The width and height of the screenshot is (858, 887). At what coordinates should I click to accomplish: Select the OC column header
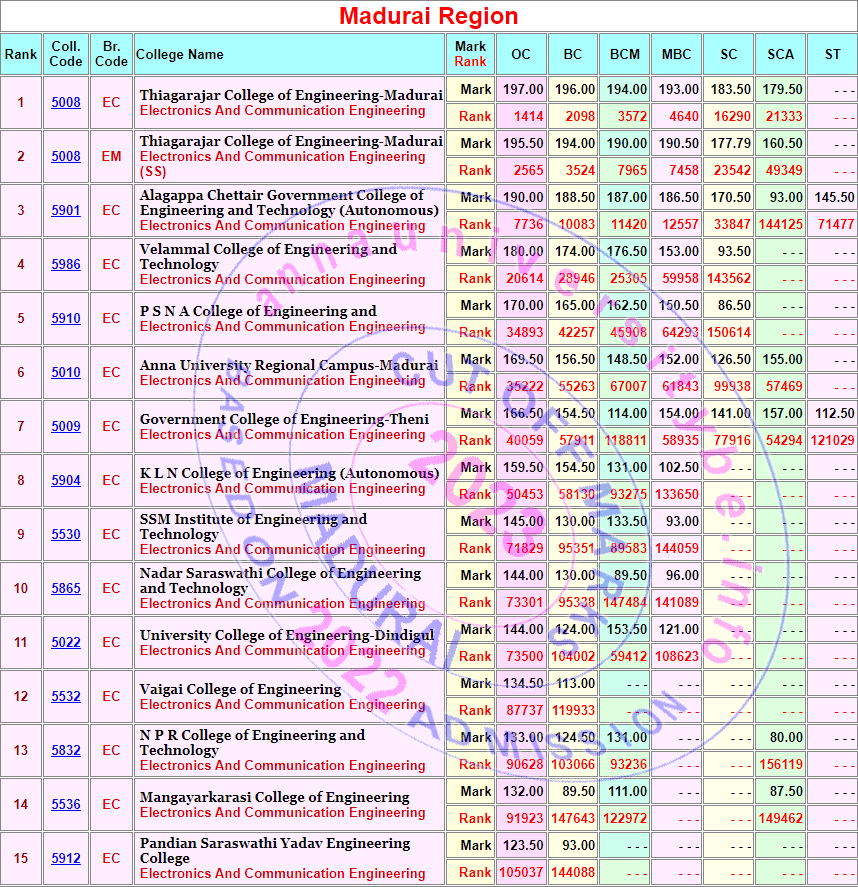click(521, 54)
